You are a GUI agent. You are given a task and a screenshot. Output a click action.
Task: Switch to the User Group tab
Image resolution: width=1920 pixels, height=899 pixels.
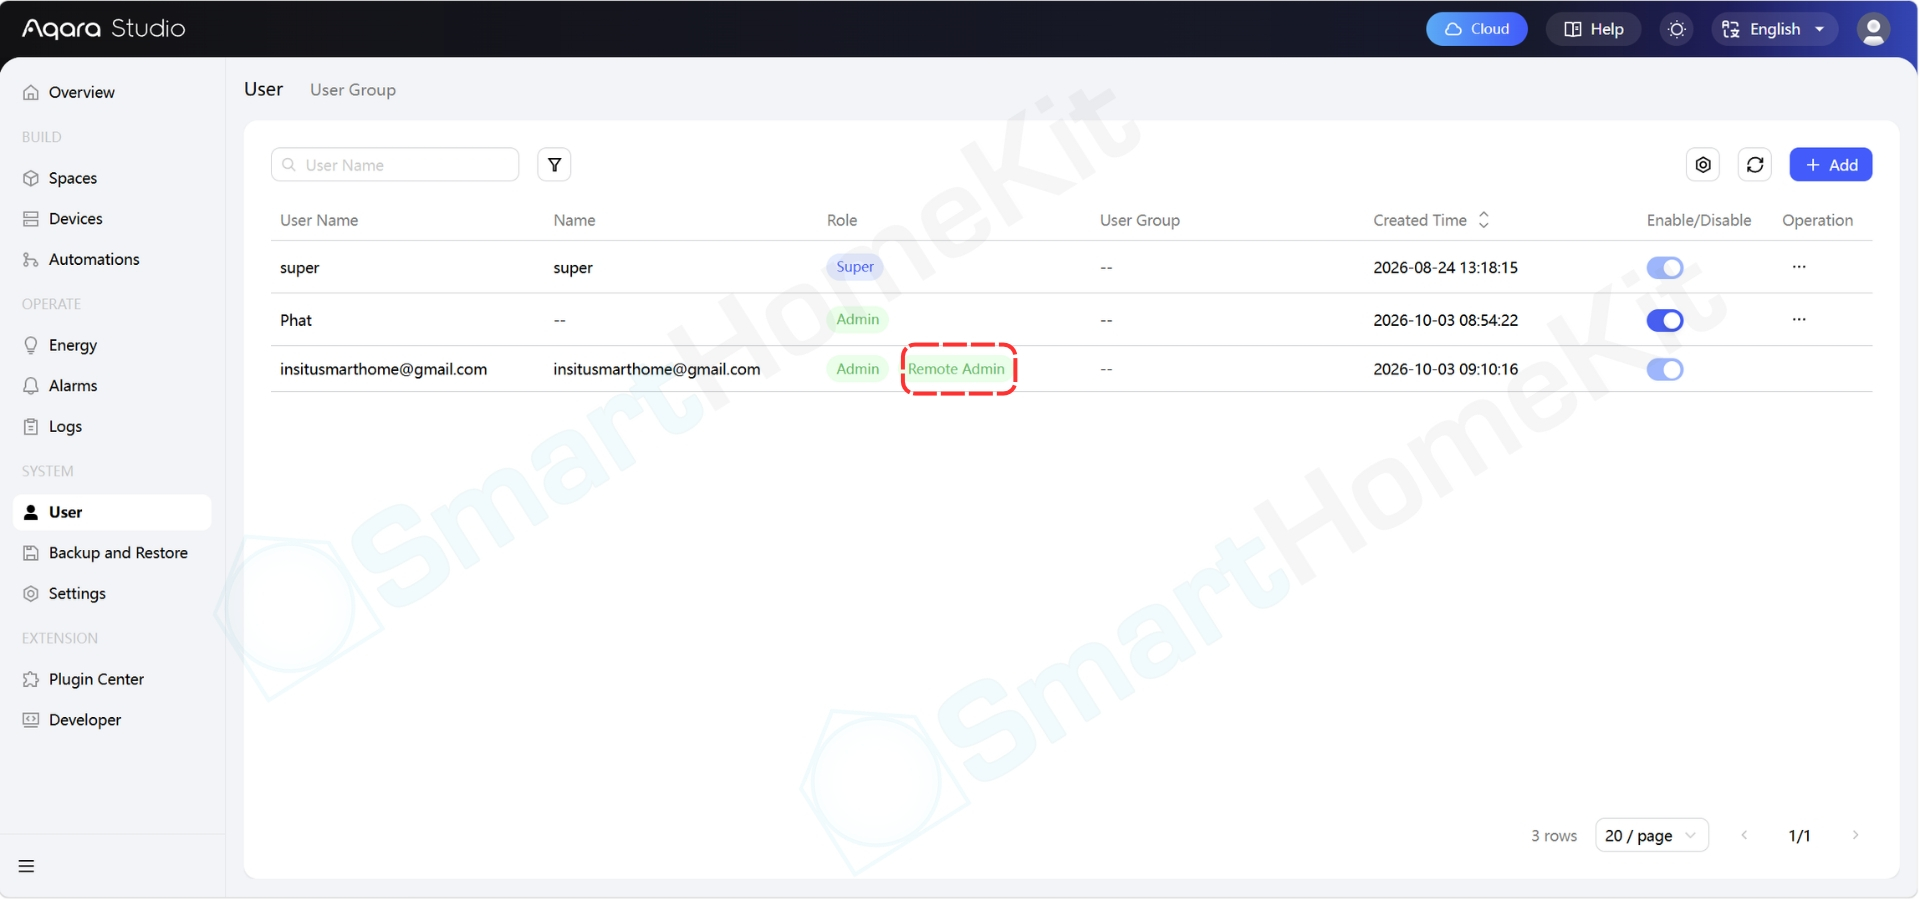click(x=353, y=90)
